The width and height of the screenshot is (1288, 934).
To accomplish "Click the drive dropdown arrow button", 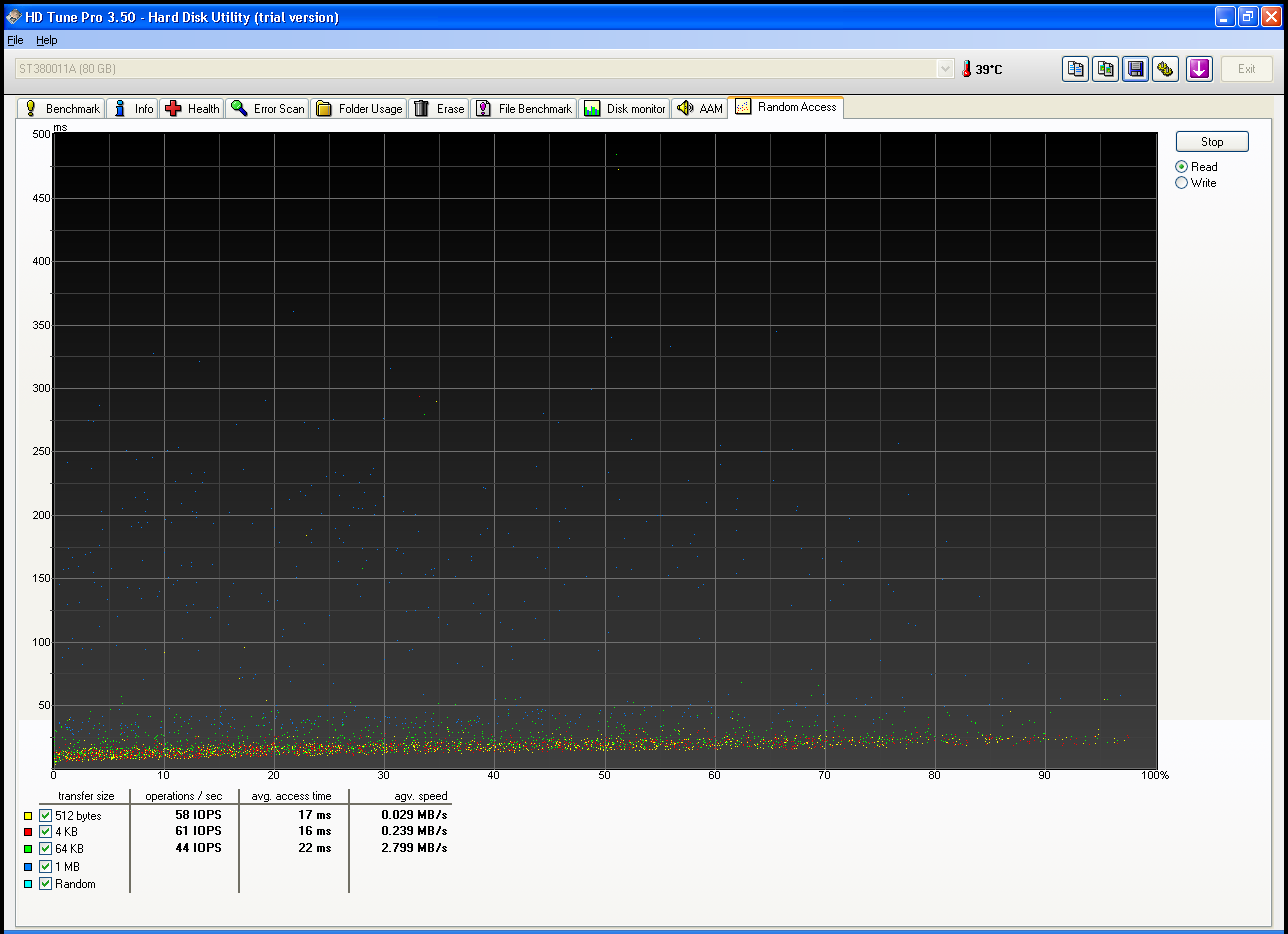I will 945,69.
